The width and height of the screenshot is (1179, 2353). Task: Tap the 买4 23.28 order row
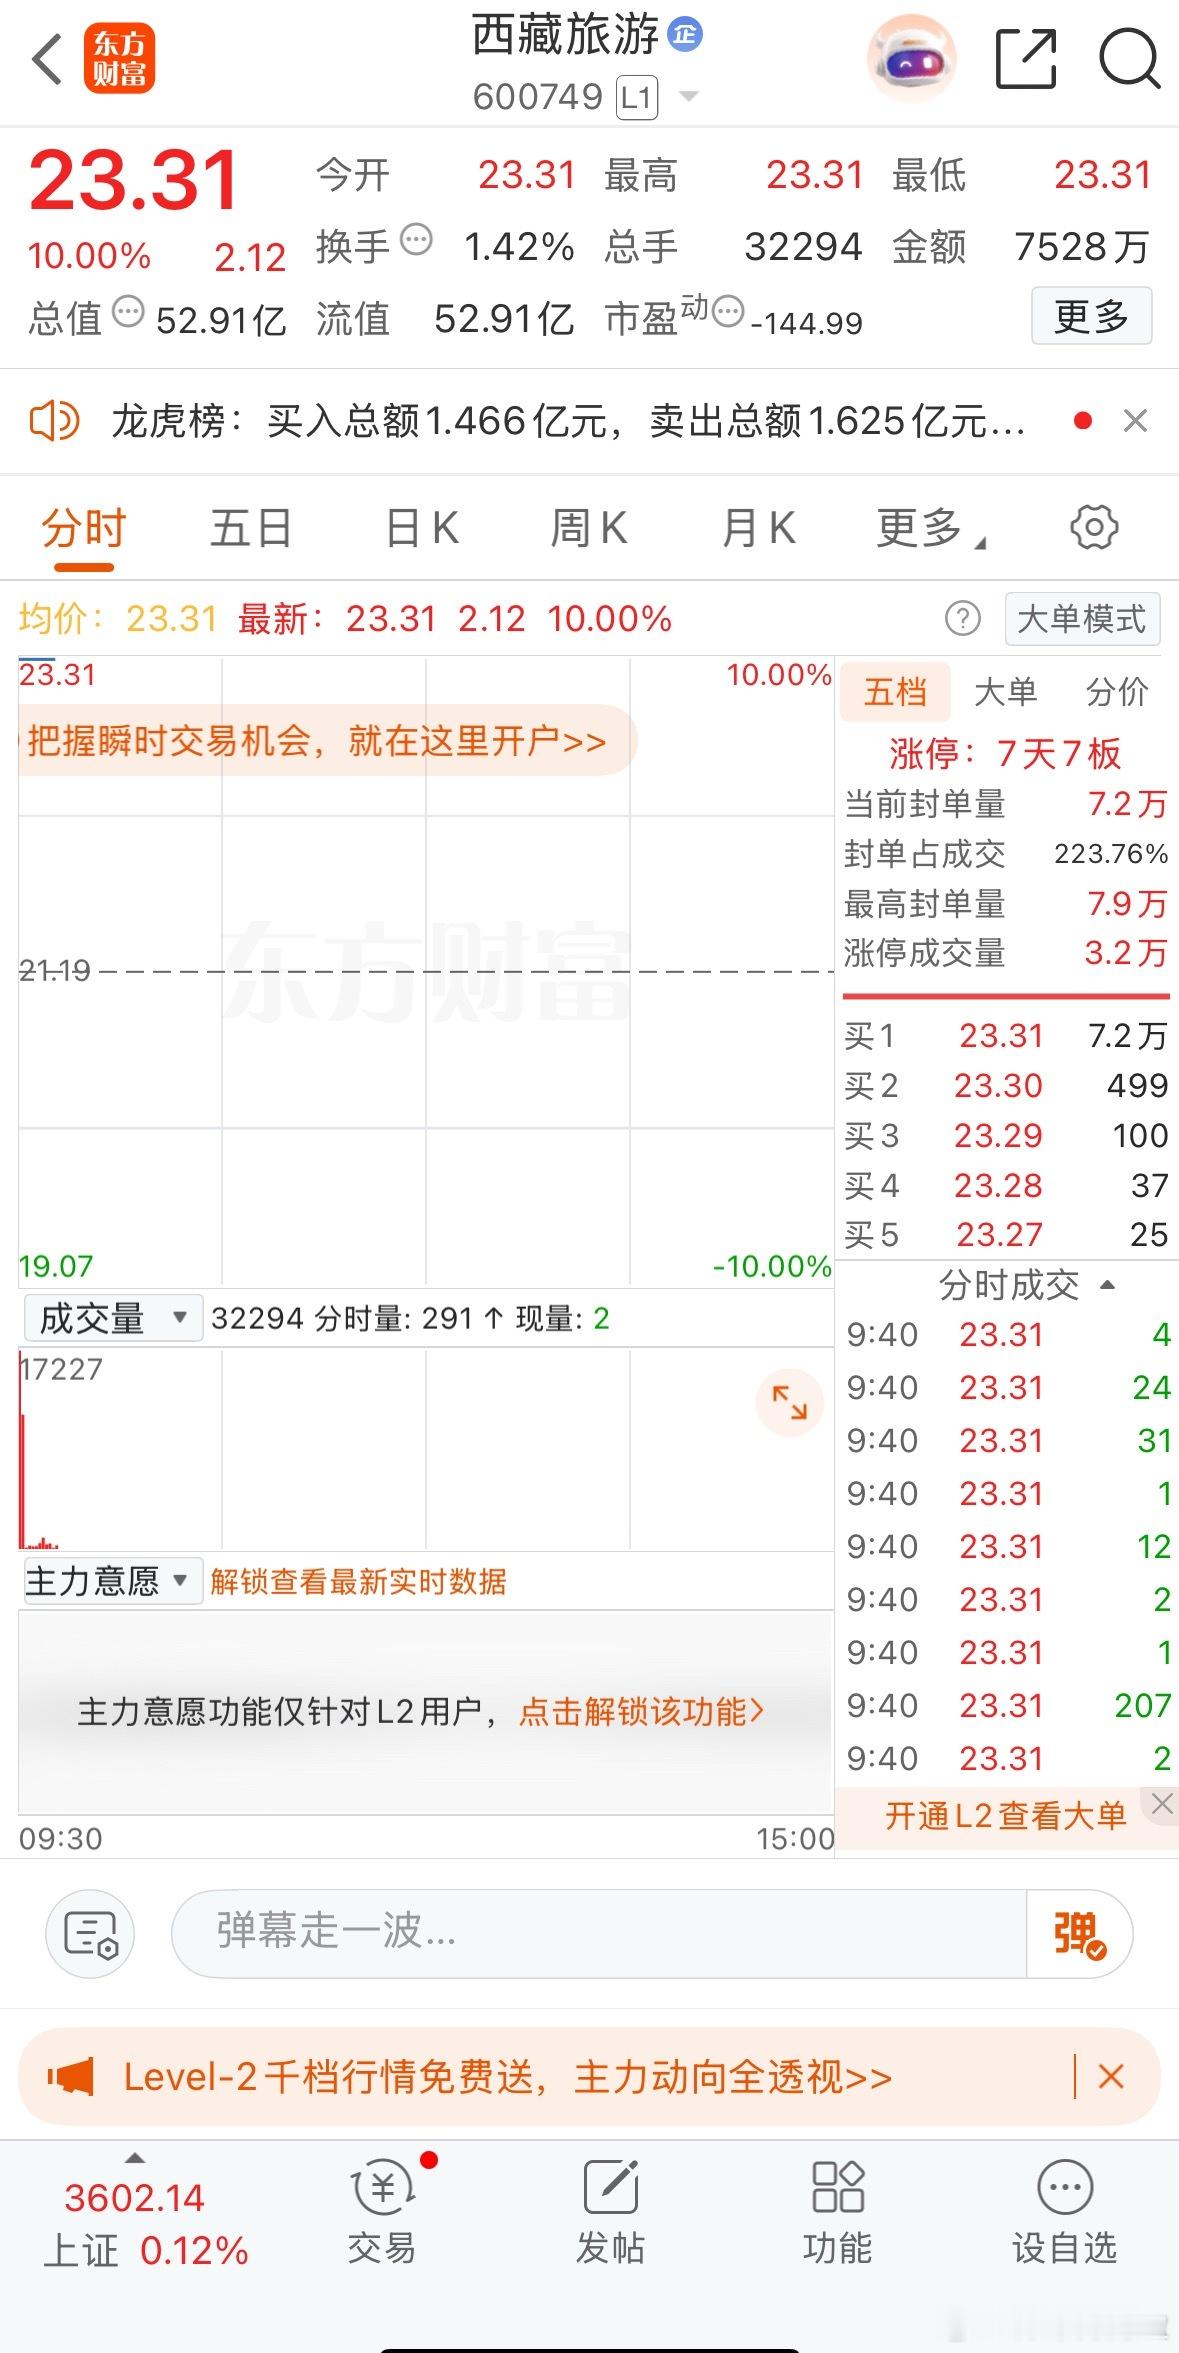(x=1006, y=1186)
